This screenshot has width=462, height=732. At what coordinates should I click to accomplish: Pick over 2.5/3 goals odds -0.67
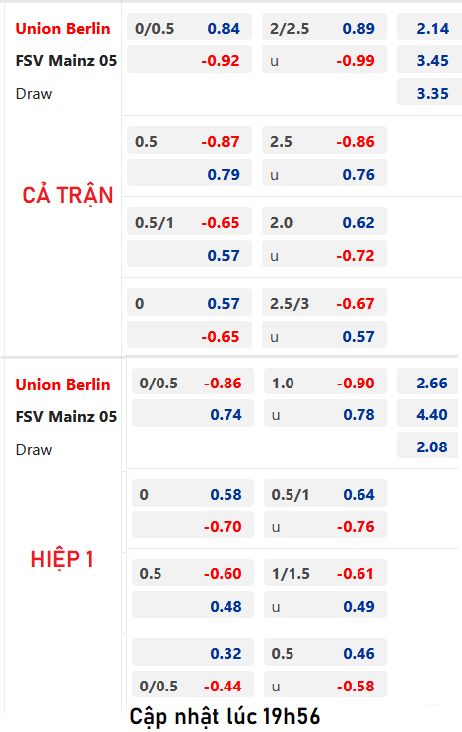324,303
